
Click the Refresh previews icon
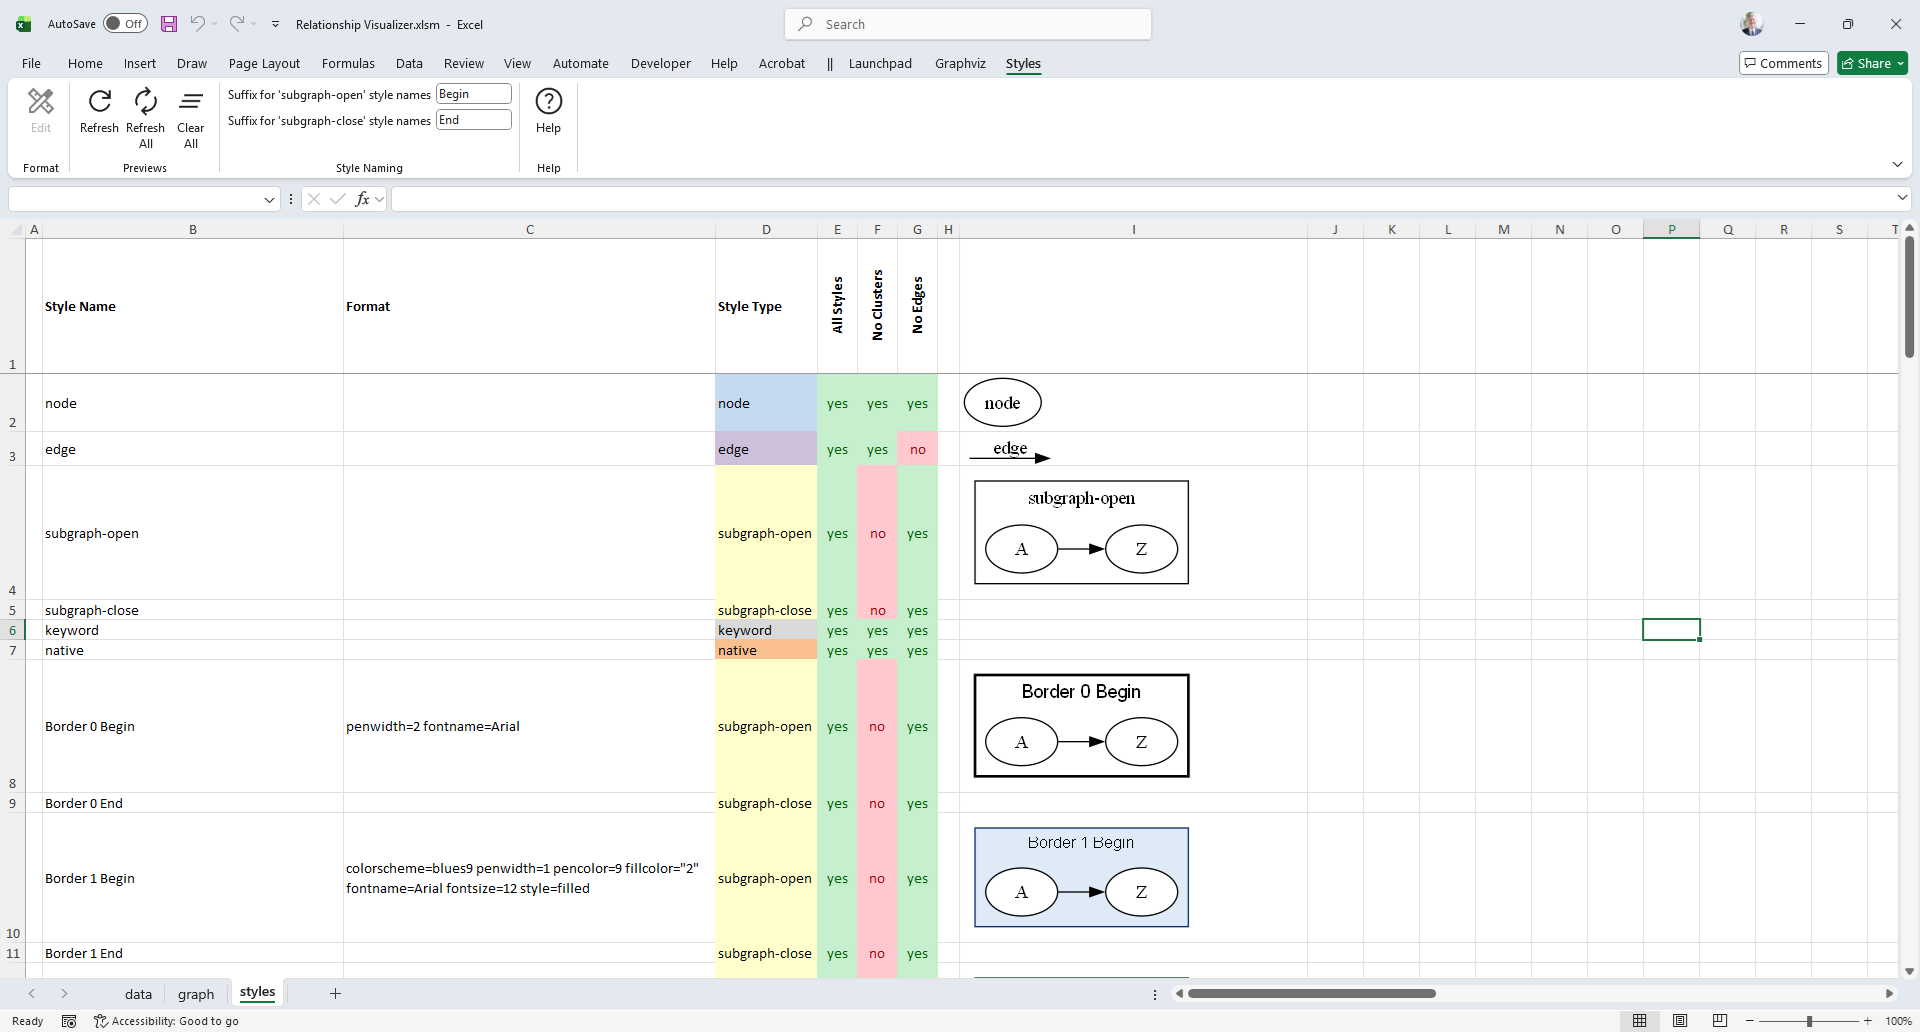(x=99, y=102)
